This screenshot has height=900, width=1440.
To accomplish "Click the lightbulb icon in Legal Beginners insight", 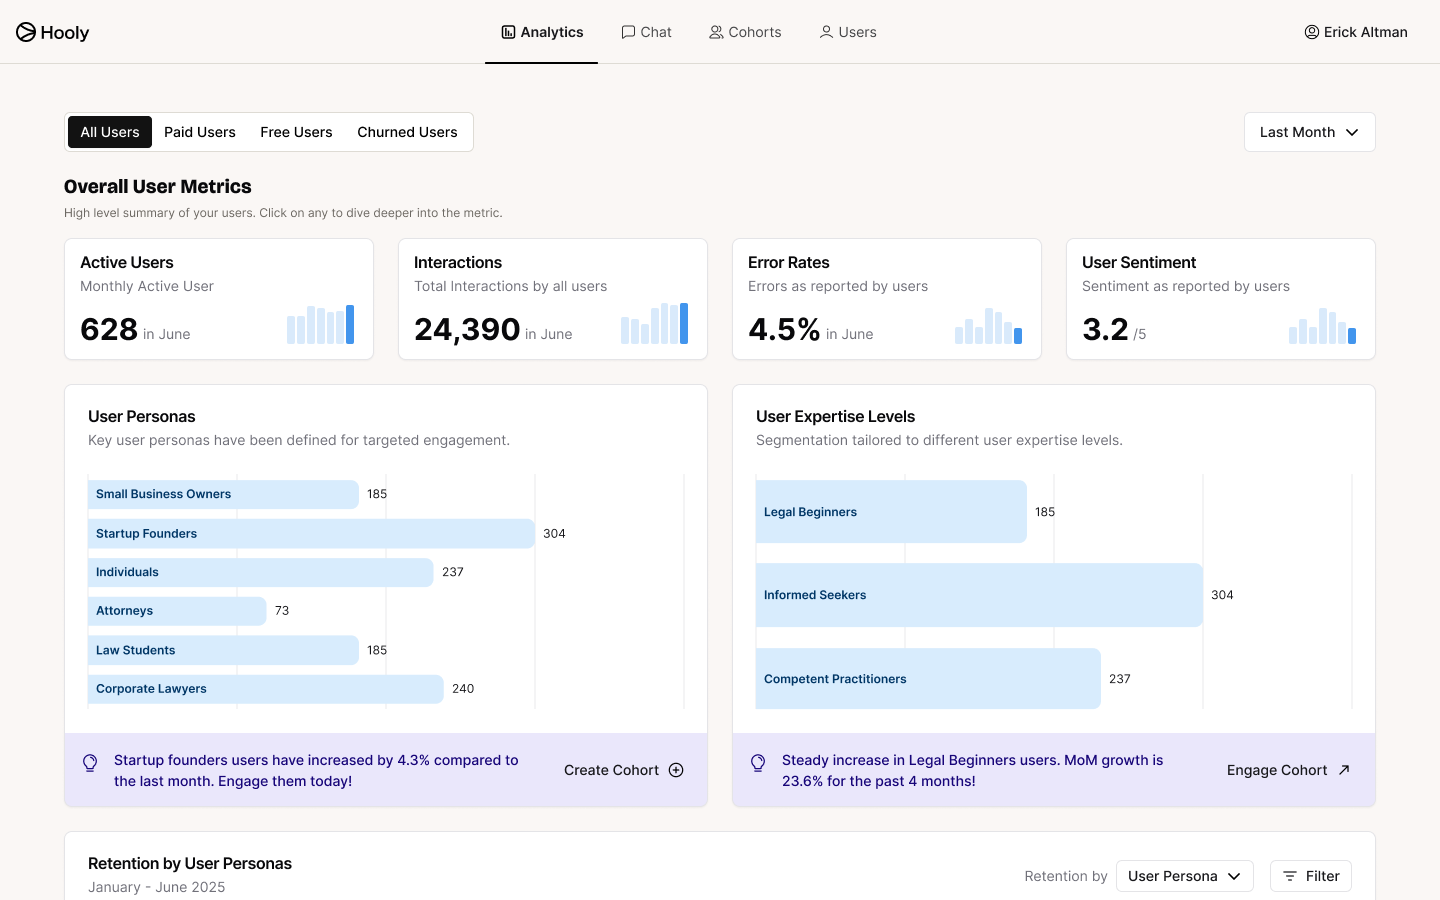I will point(758,763).
